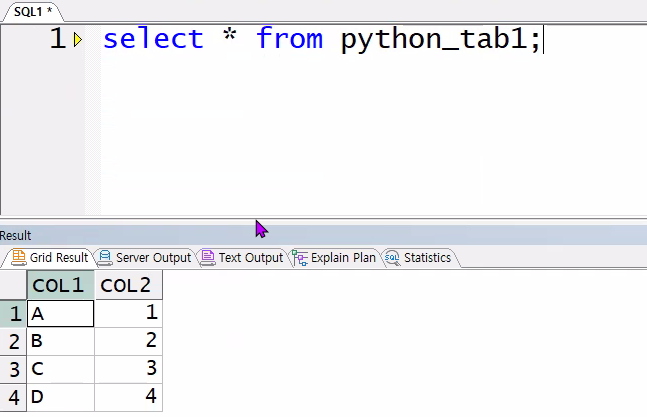The height and width of the screenshot is (417, 647).
Task: Click the Server Output icon
Action: 105,258
